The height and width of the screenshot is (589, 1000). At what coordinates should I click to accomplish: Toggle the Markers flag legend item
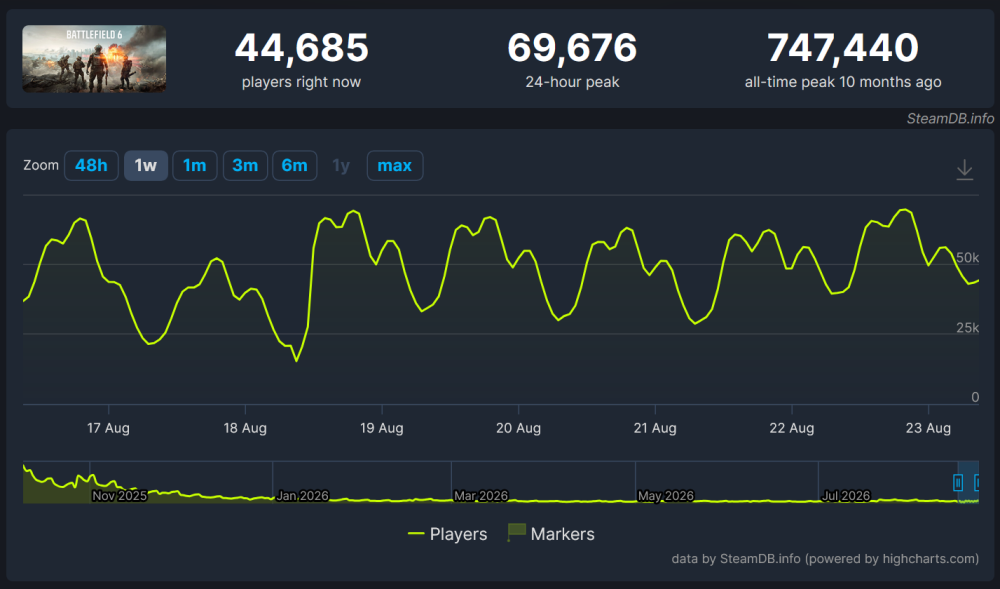pos(551,534)
